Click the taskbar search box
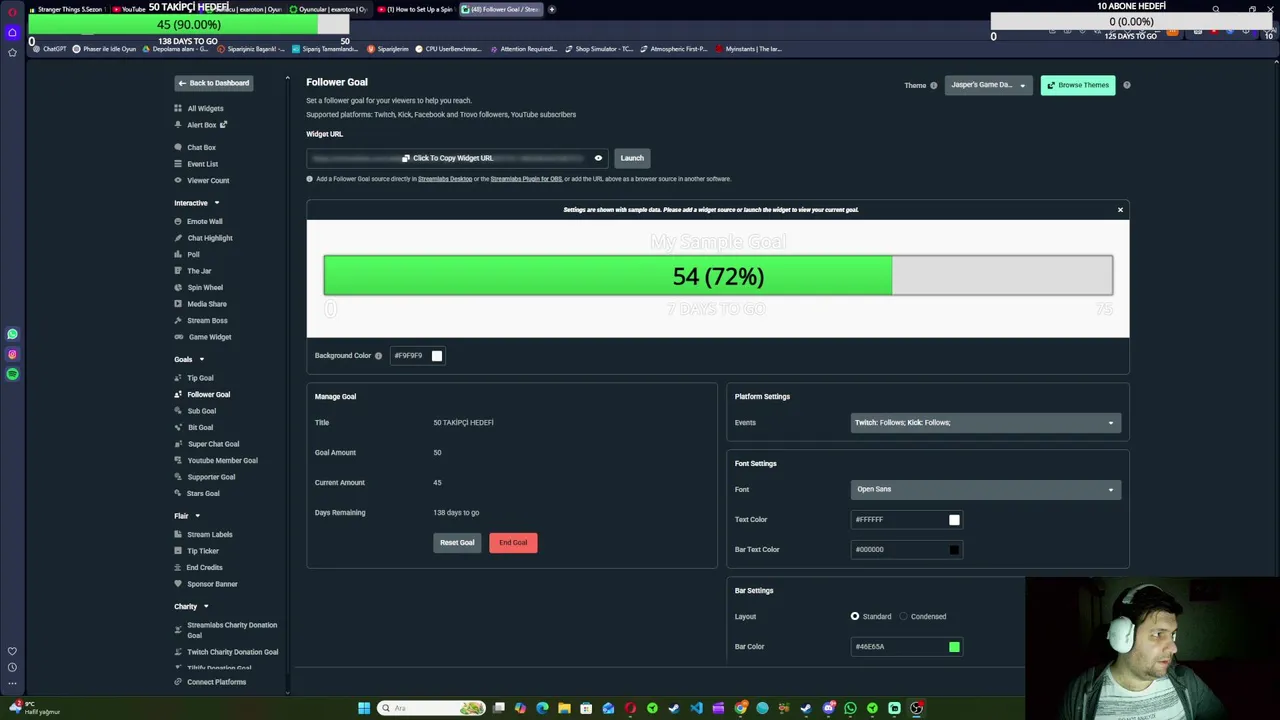 coord(431,708)
